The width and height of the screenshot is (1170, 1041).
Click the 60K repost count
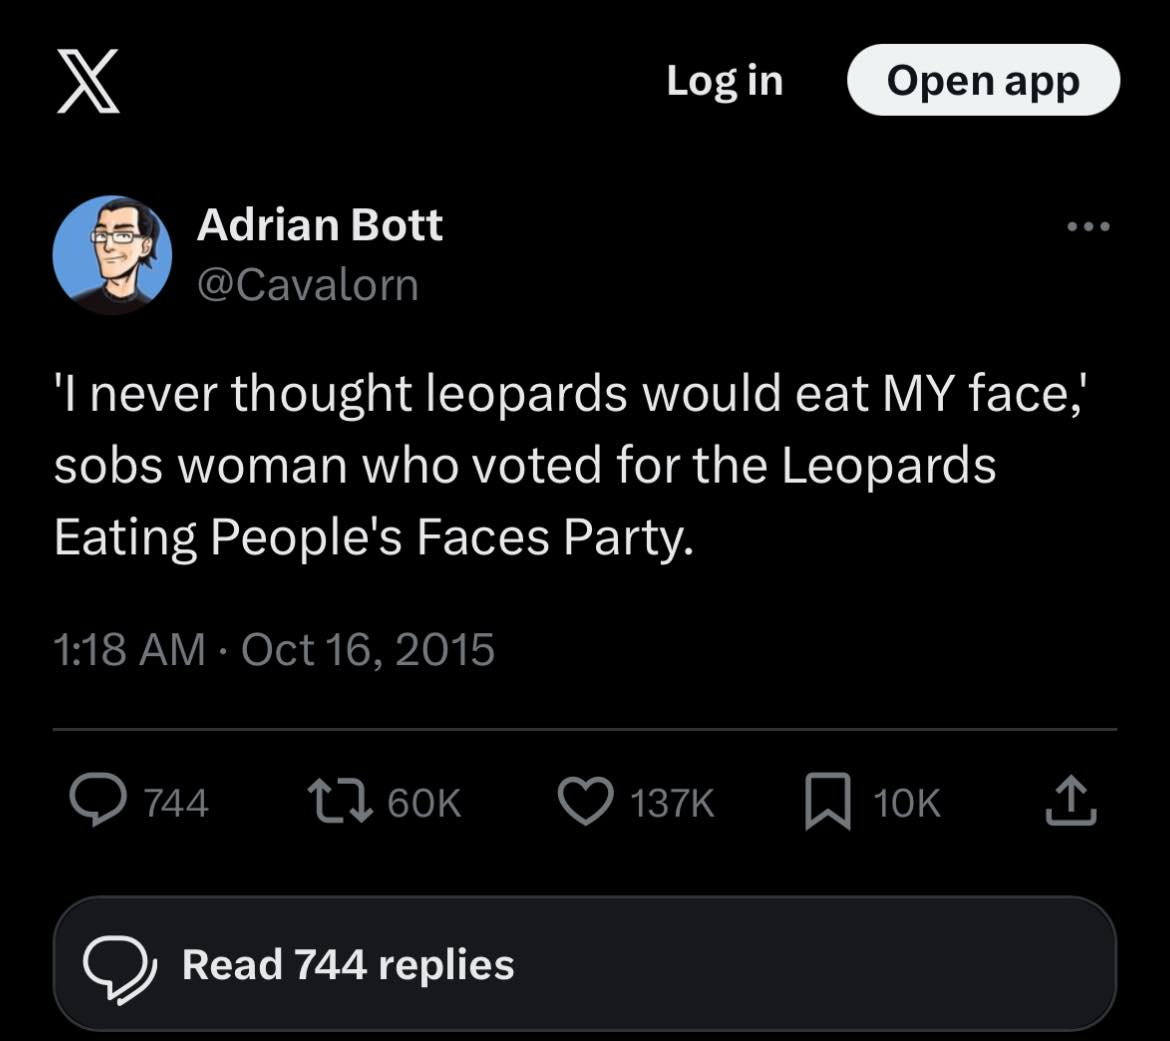424,803
